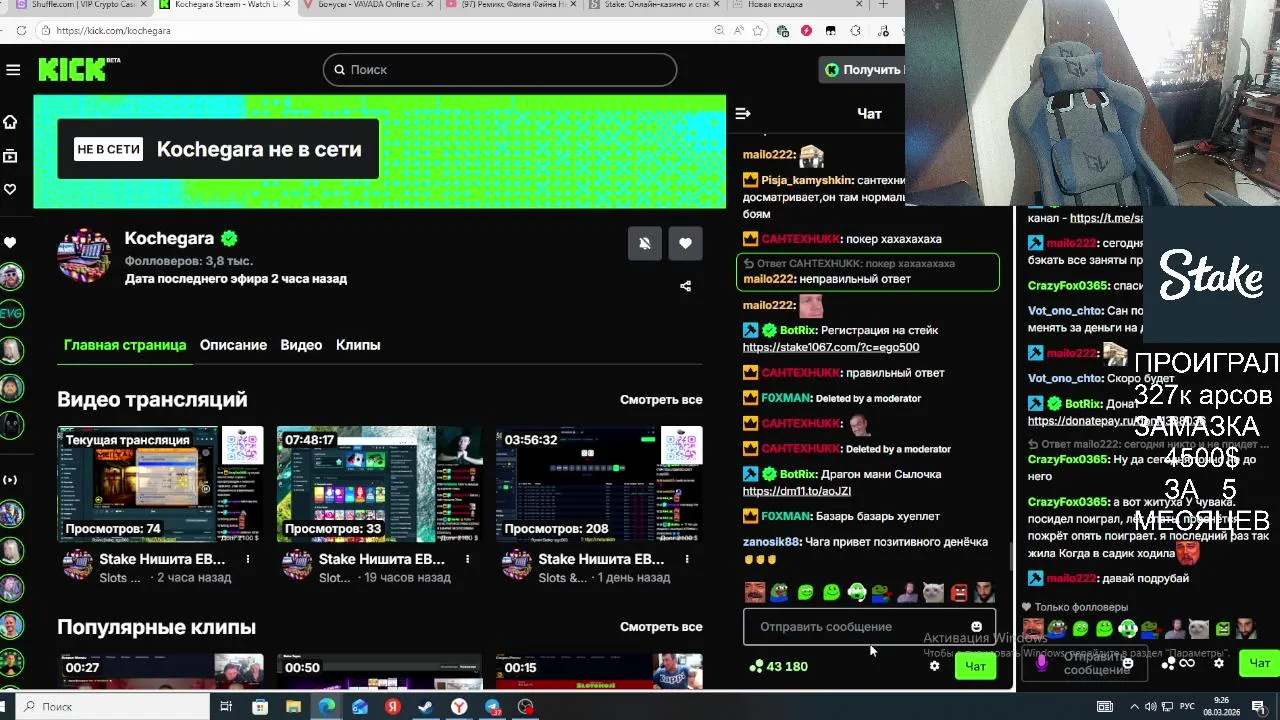Play the 00:50 popular clip
Screen dimensions: 1280x720
point(380,672)
